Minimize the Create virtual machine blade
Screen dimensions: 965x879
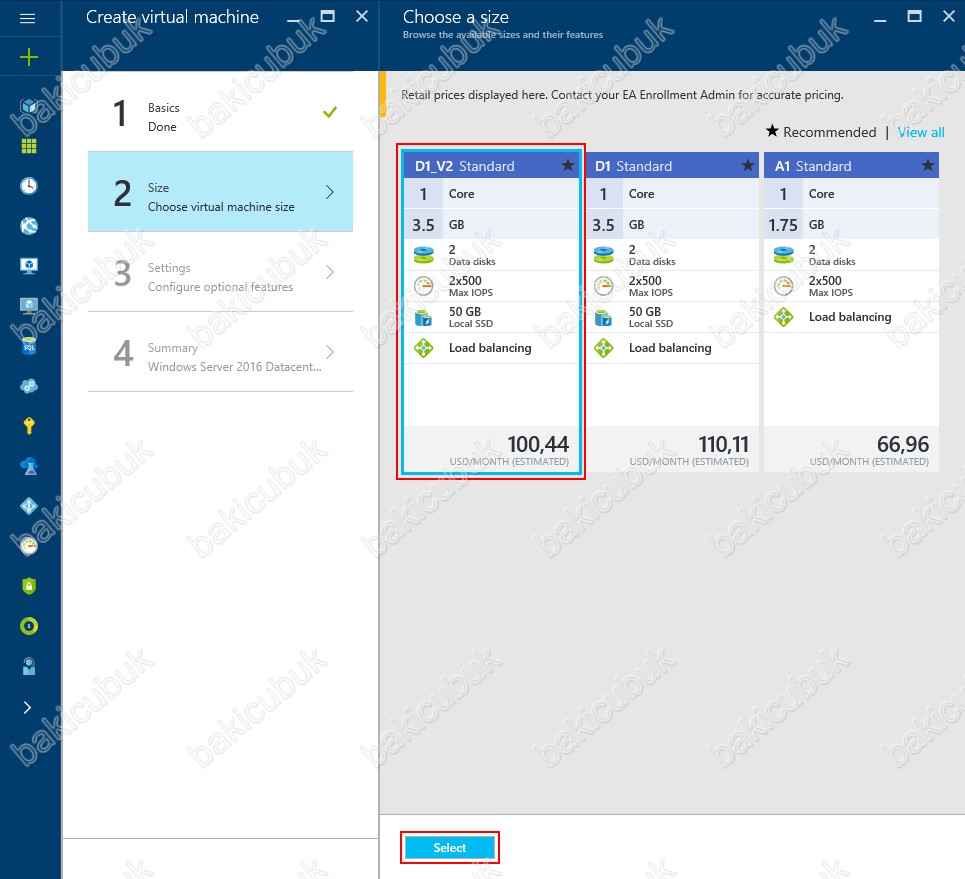click(x=294, y=20)
